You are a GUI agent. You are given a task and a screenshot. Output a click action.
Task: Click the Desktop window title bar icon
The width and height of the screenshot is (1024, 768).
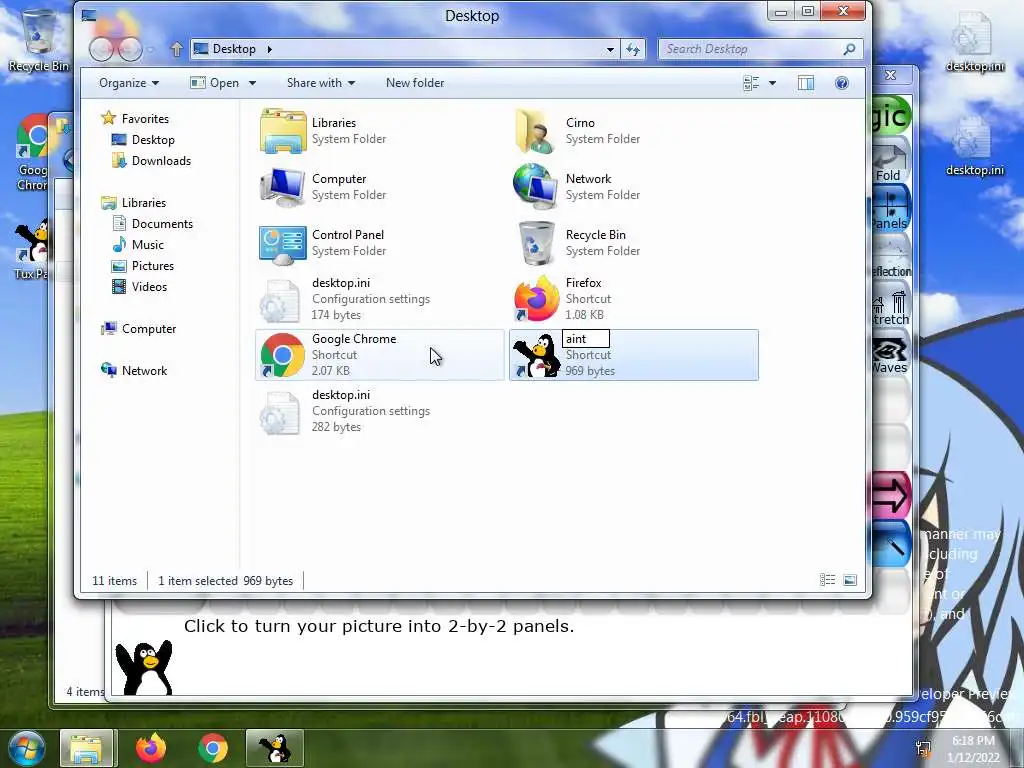click(89, 15)
